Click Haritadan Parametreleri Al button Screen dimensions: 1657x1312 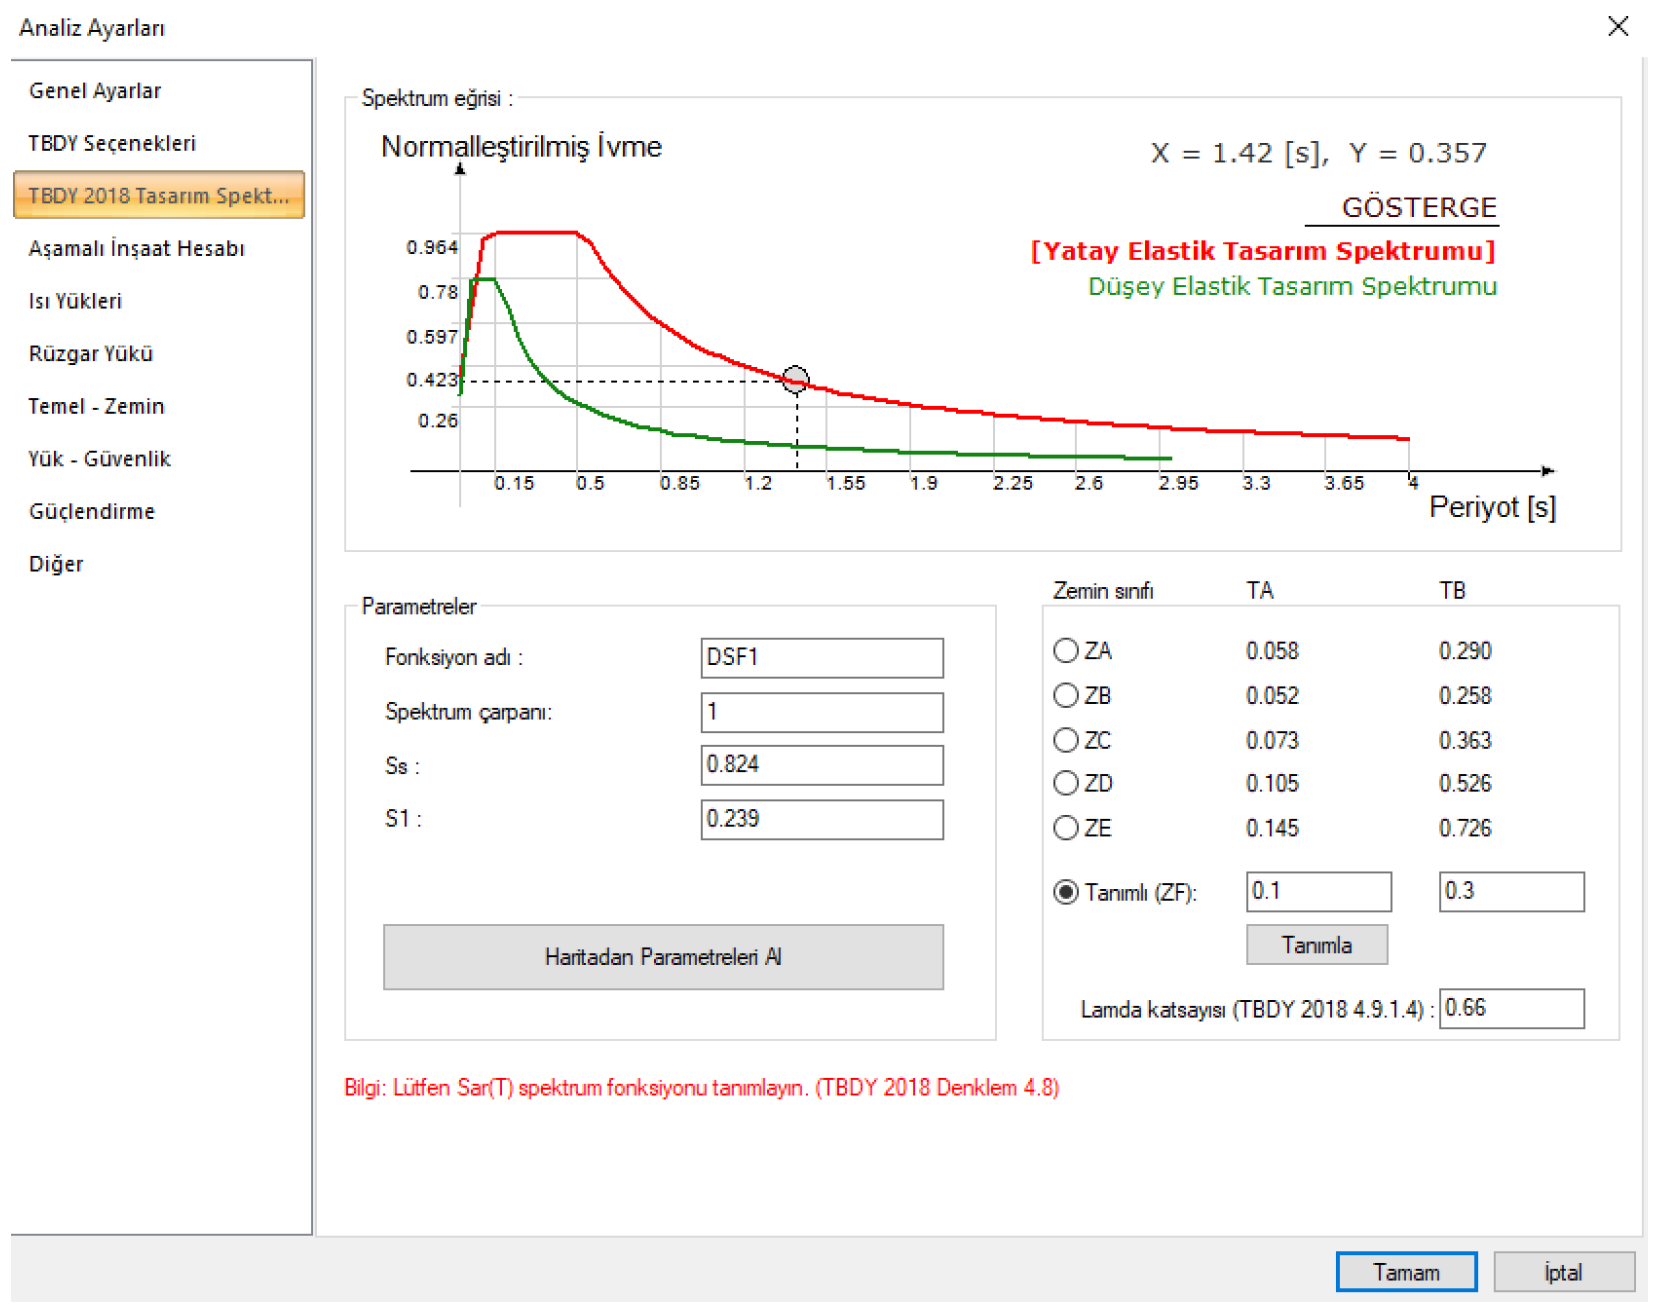pyautogui.click(x=663, y=957)
